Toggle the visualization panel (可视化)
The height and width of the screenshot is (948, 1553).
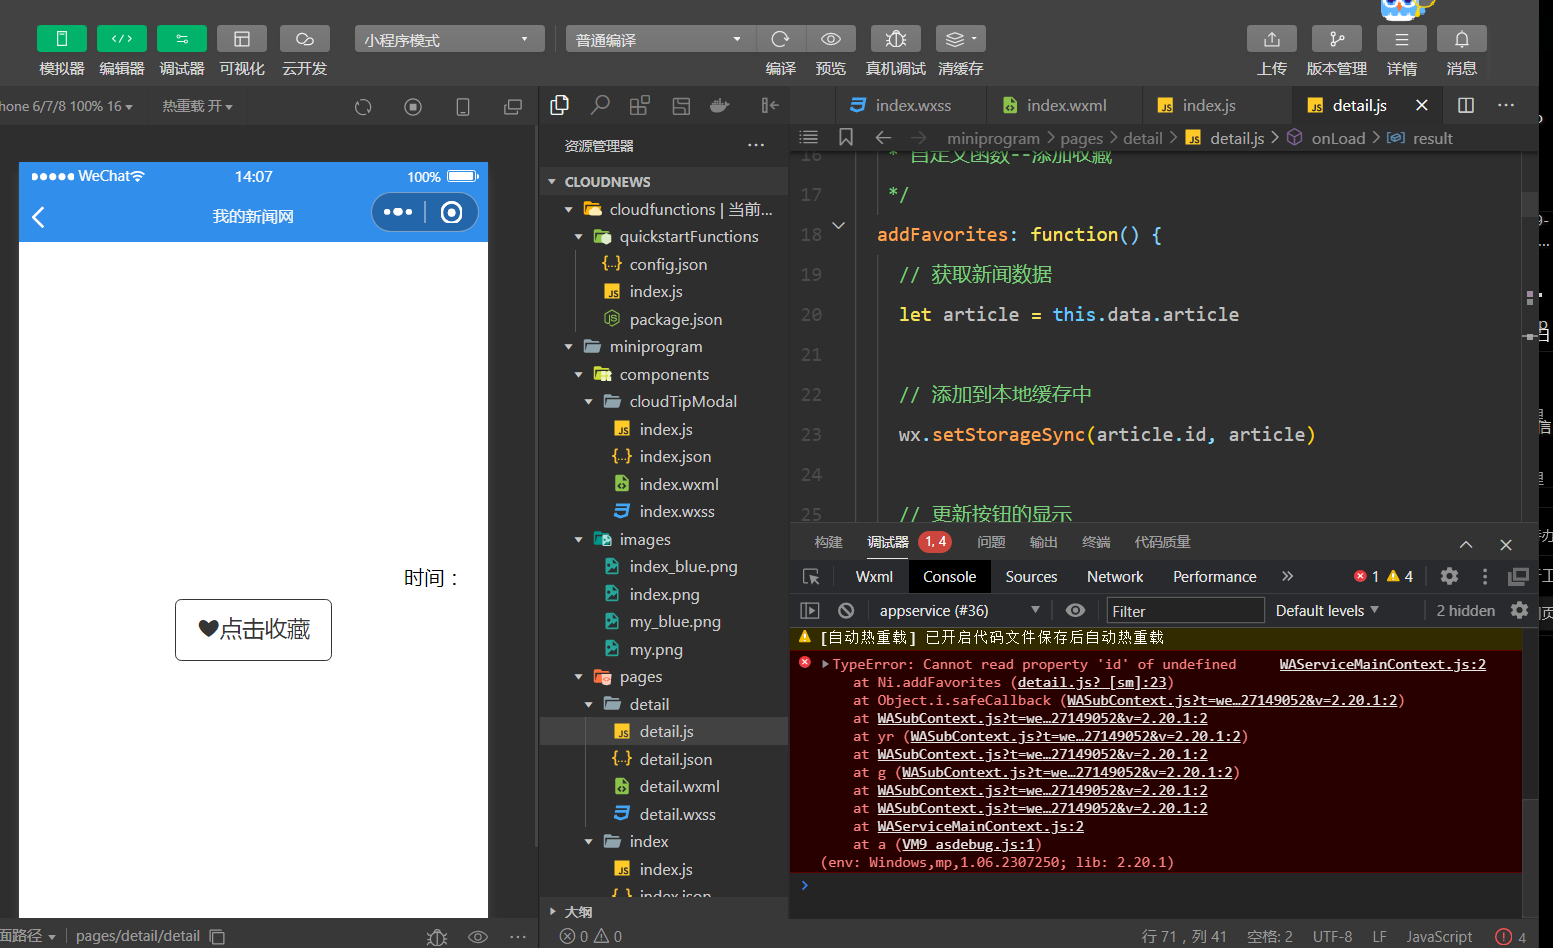point(242,39)
